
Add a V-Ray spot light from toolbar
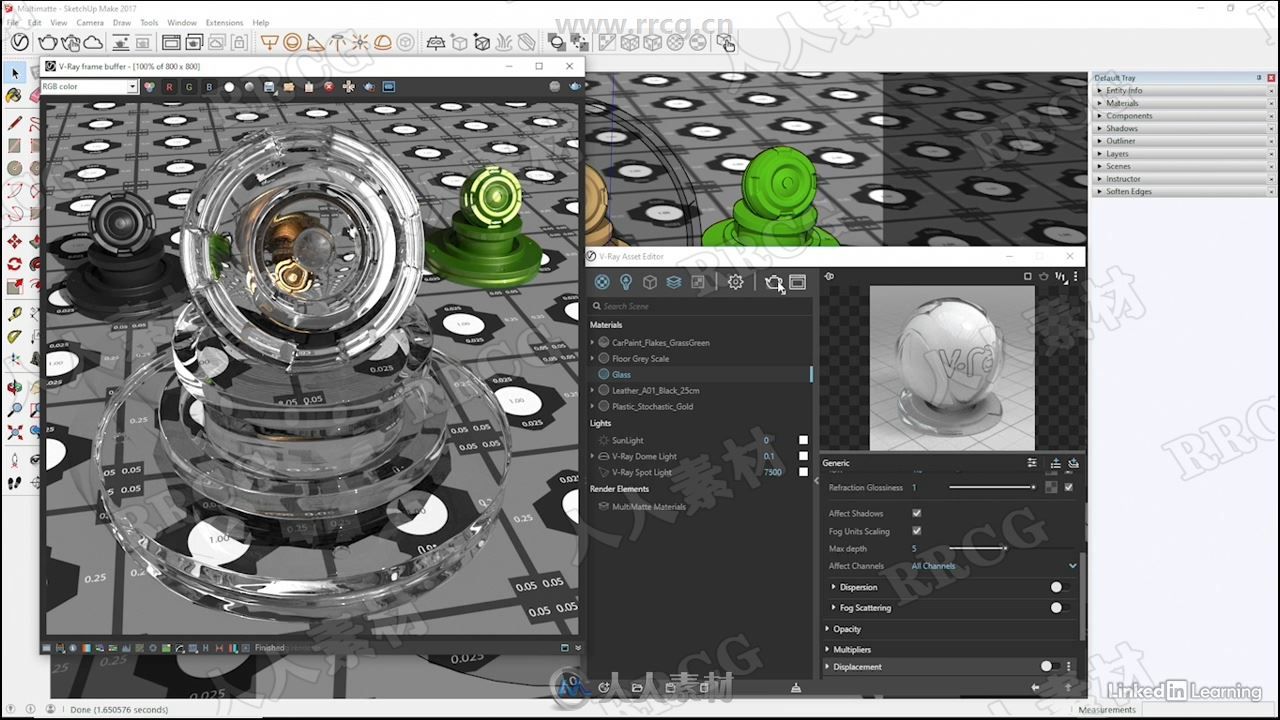pyautogui.click(x=315, y=42)
